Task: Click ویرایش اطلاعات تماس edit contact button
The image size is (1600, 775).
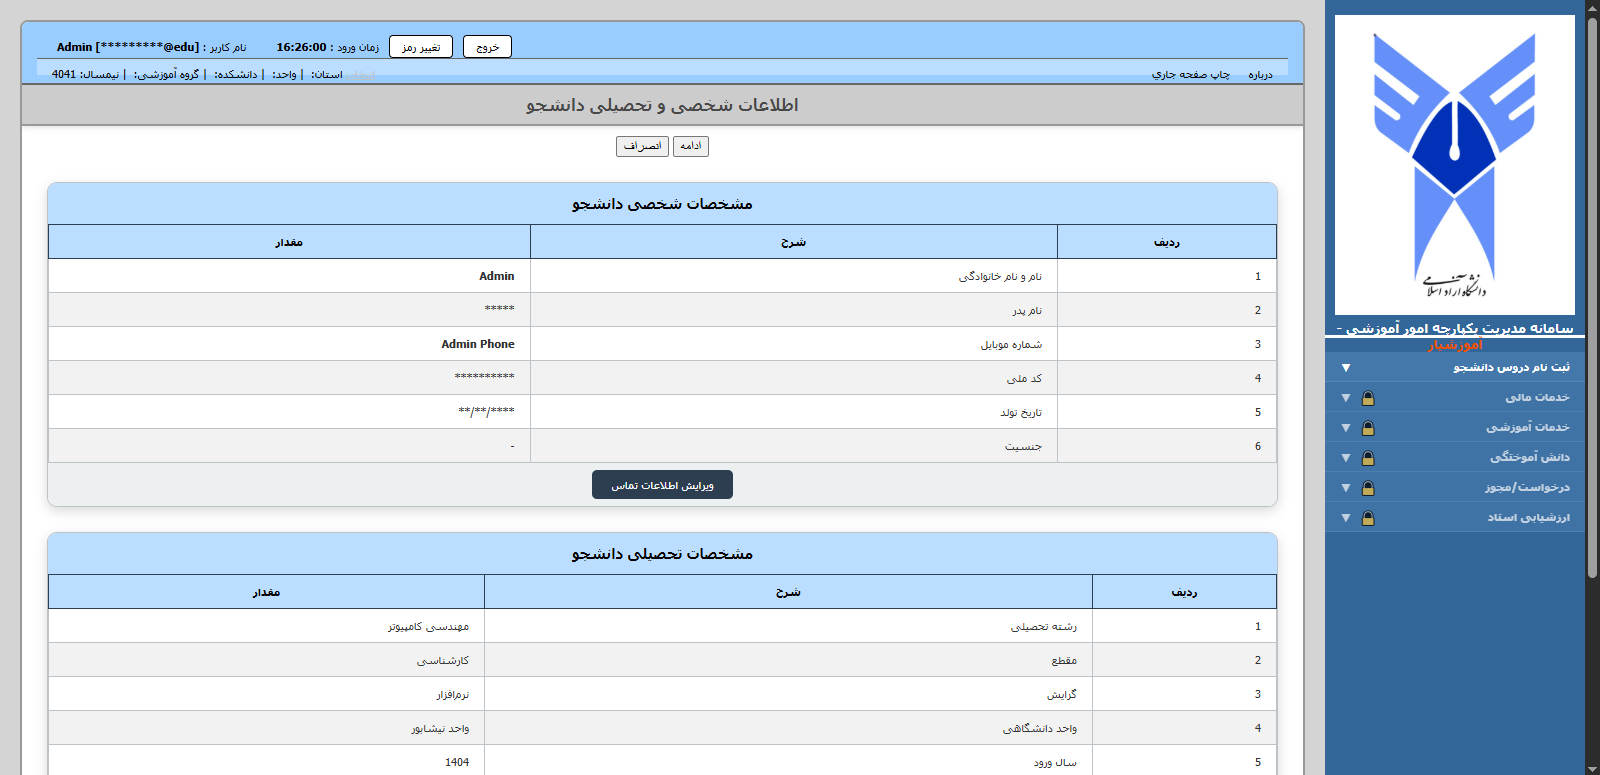Action: click(662, 485)
